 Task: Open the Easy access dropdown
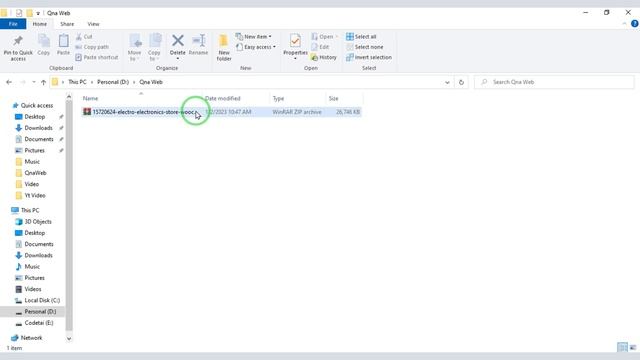(256, 47)
